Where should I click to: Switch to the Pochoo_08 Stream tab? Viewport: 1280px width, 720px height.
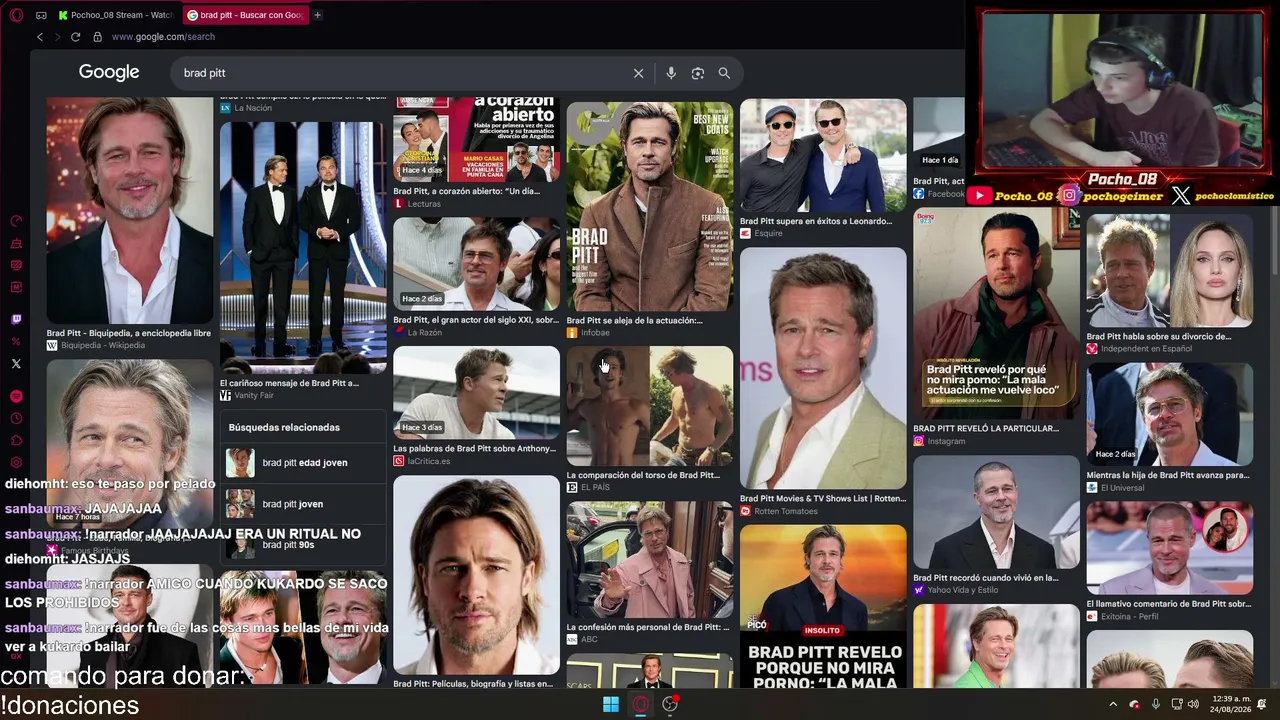coord(116,15)
